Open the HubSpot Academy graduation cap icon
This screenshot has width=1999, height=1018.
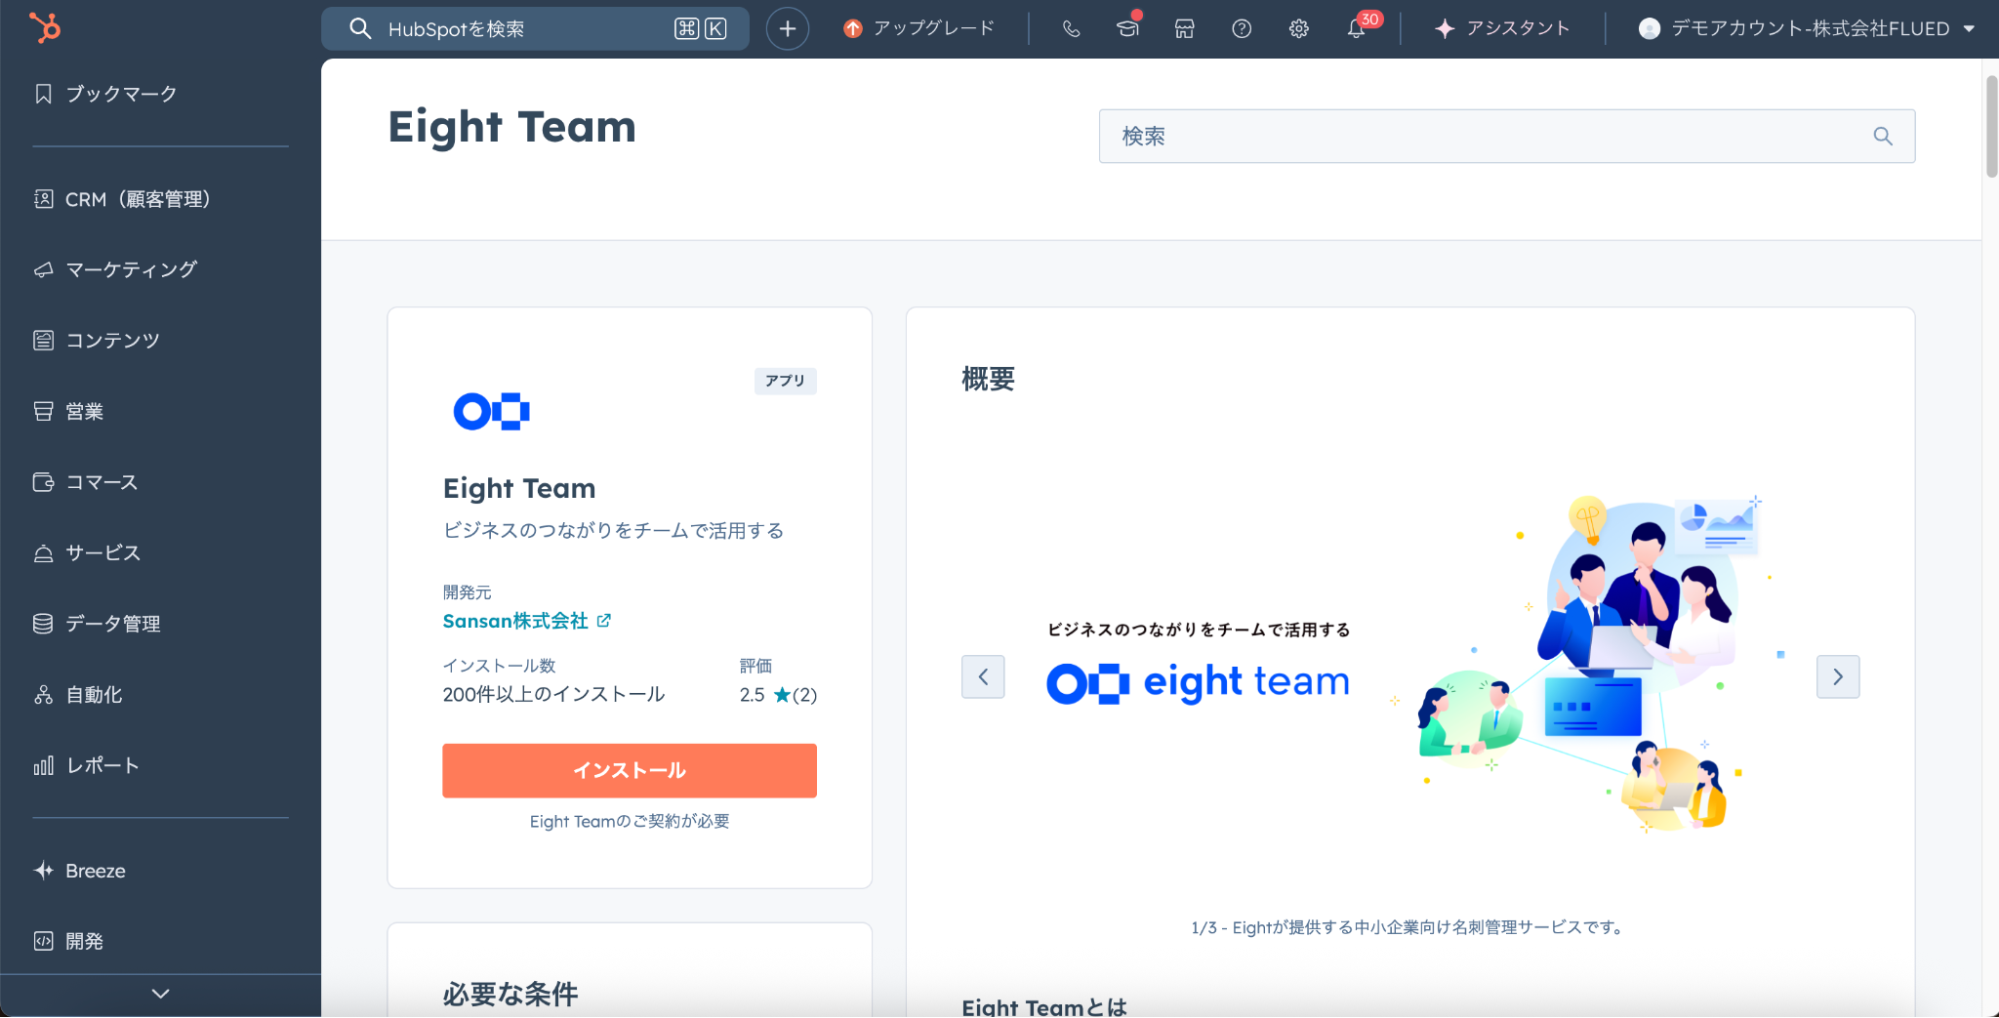[1128, 29]
